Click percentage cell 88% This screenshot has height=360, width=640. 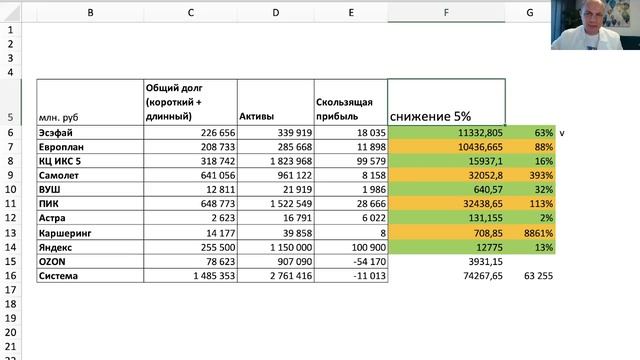pos(530,147)
